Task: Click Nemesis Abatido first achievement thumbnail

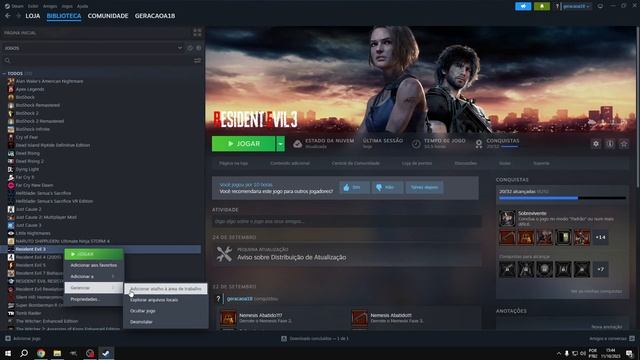Action: [x=228, y=318]
